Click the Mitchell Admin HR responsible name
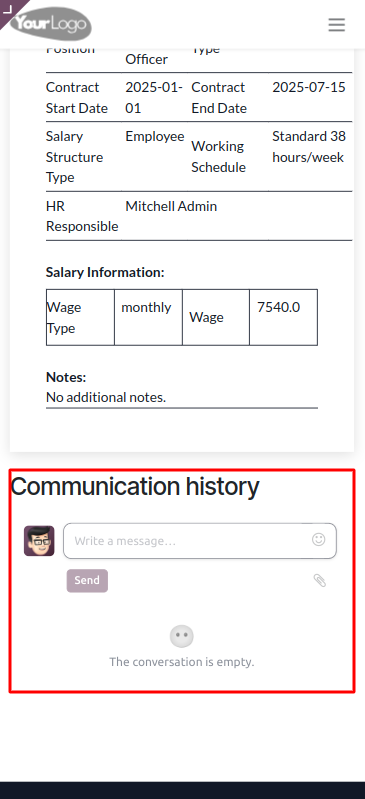 pyautogui.click(x=171, y=206)
